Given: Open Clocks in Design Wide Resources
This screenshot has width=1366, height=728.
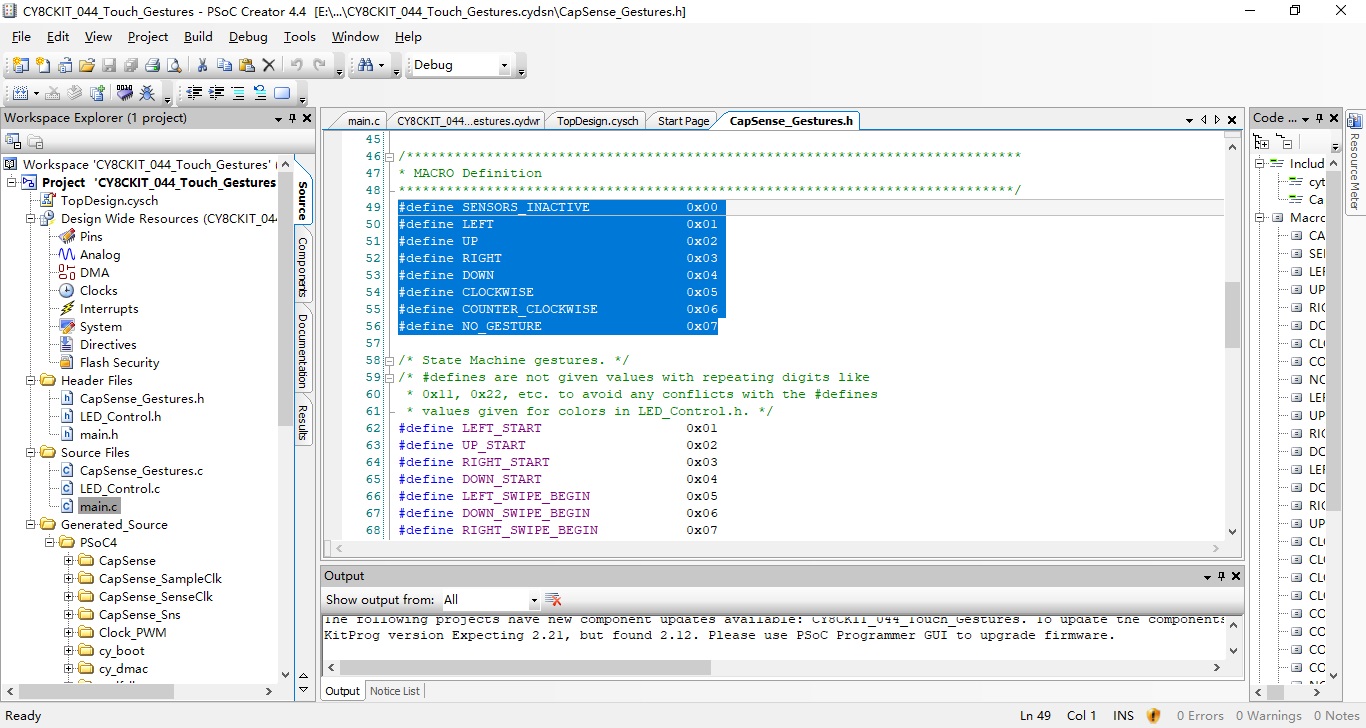Looking at the screenshot, I should point(99,291).
